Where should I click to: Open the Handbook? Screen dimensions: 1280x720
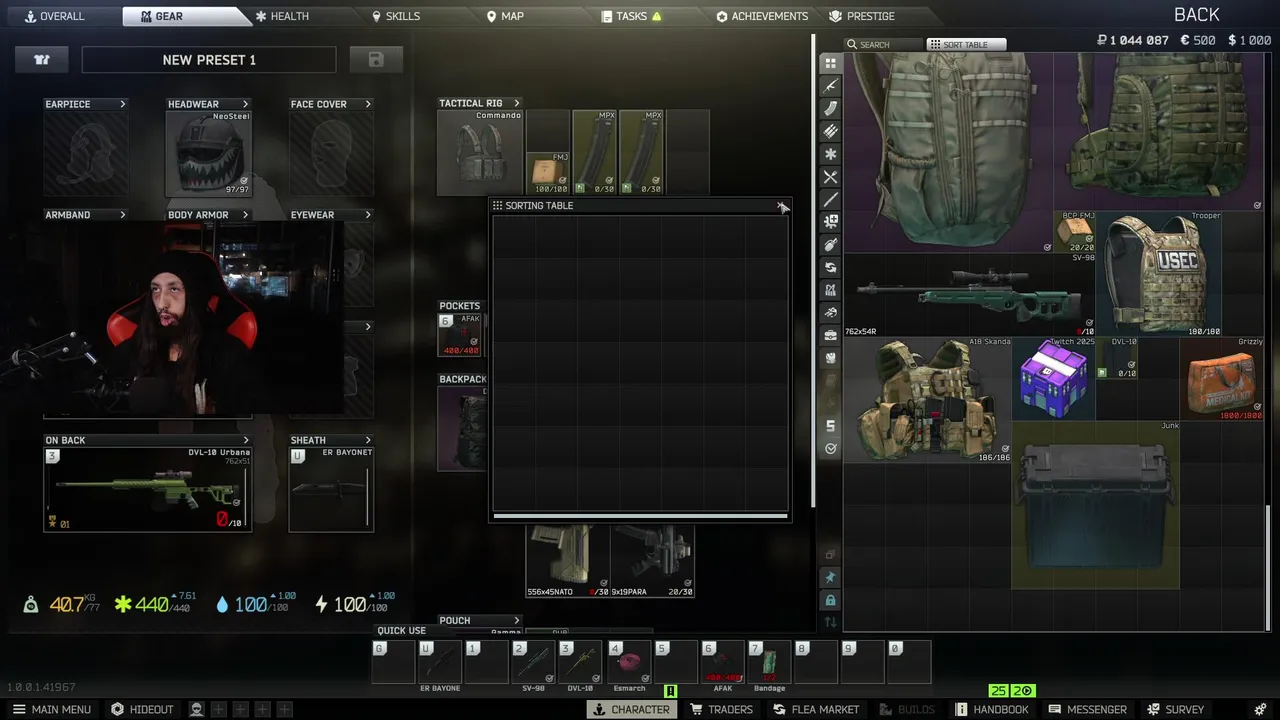tap(992, 709)
